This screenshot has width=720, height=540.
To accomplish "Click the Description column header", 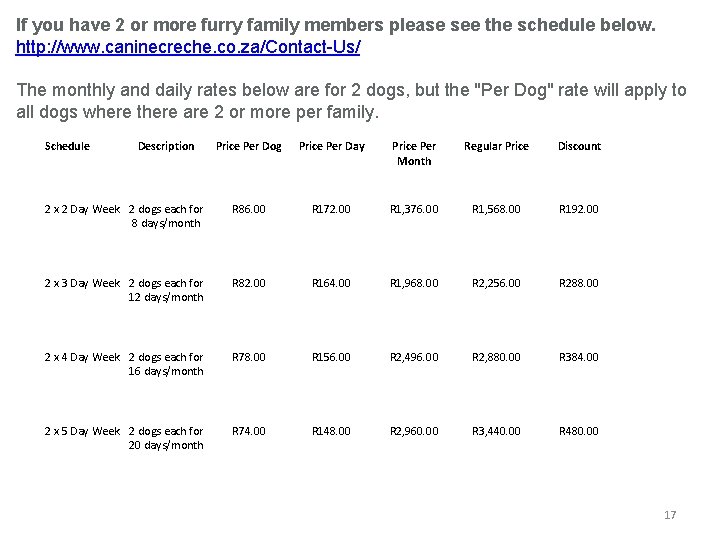I will pyautogui.click(x=166, y=146).
